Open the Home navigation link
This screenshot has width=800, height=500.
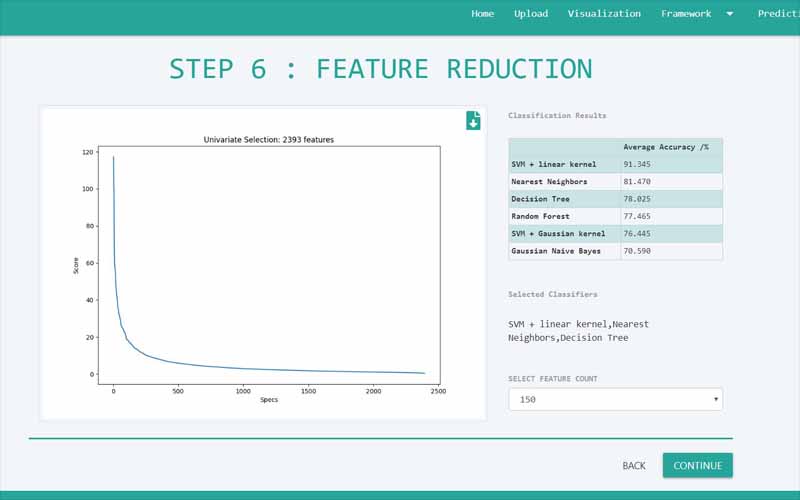click(x=482, y=14)
